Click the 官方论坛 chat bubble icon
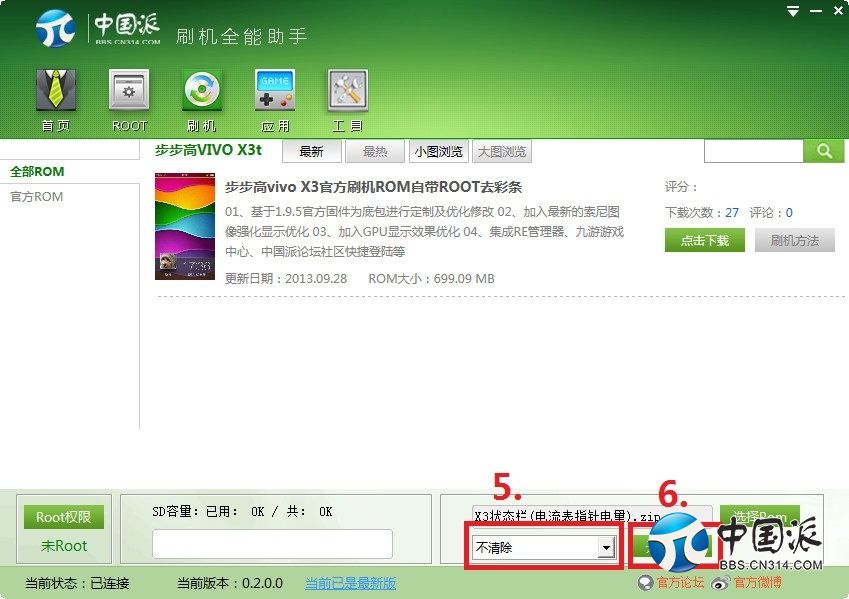Viewport: 849px width, 599px height. tap(645, 583)
